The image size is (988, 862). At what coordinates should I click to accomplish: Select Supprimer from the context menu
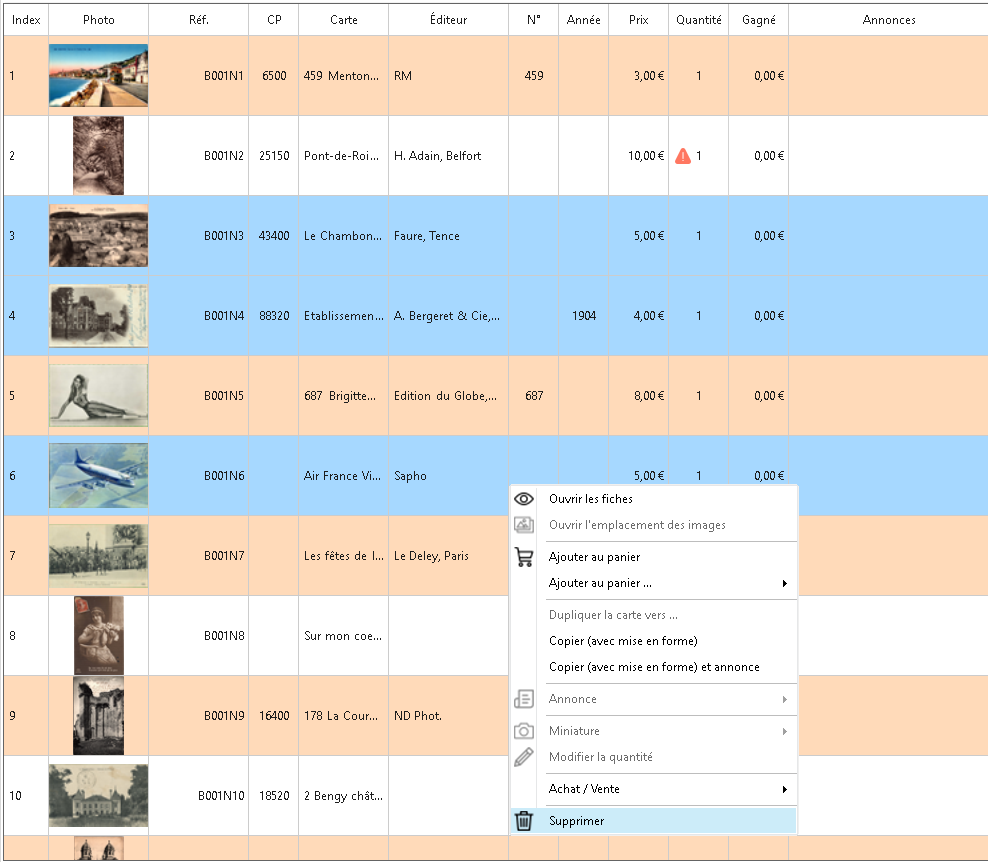click(x=577, y=821)
